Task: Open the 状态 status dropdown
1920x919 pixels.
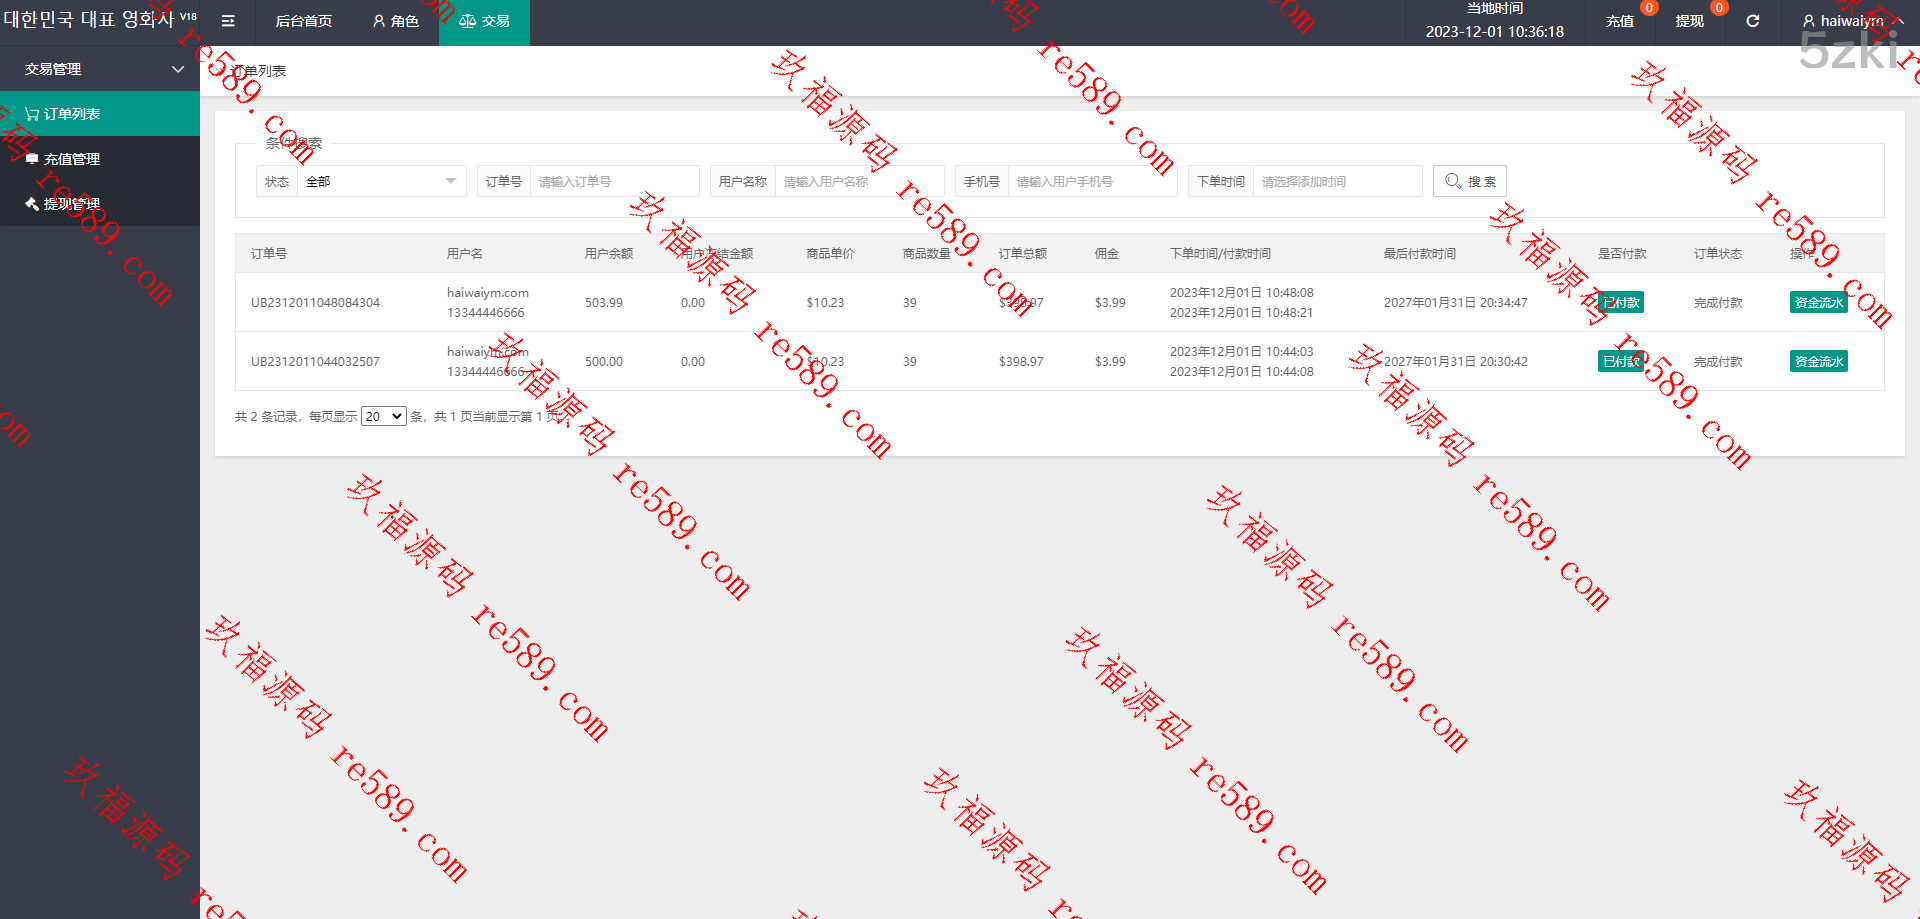Action: (380, 181)
